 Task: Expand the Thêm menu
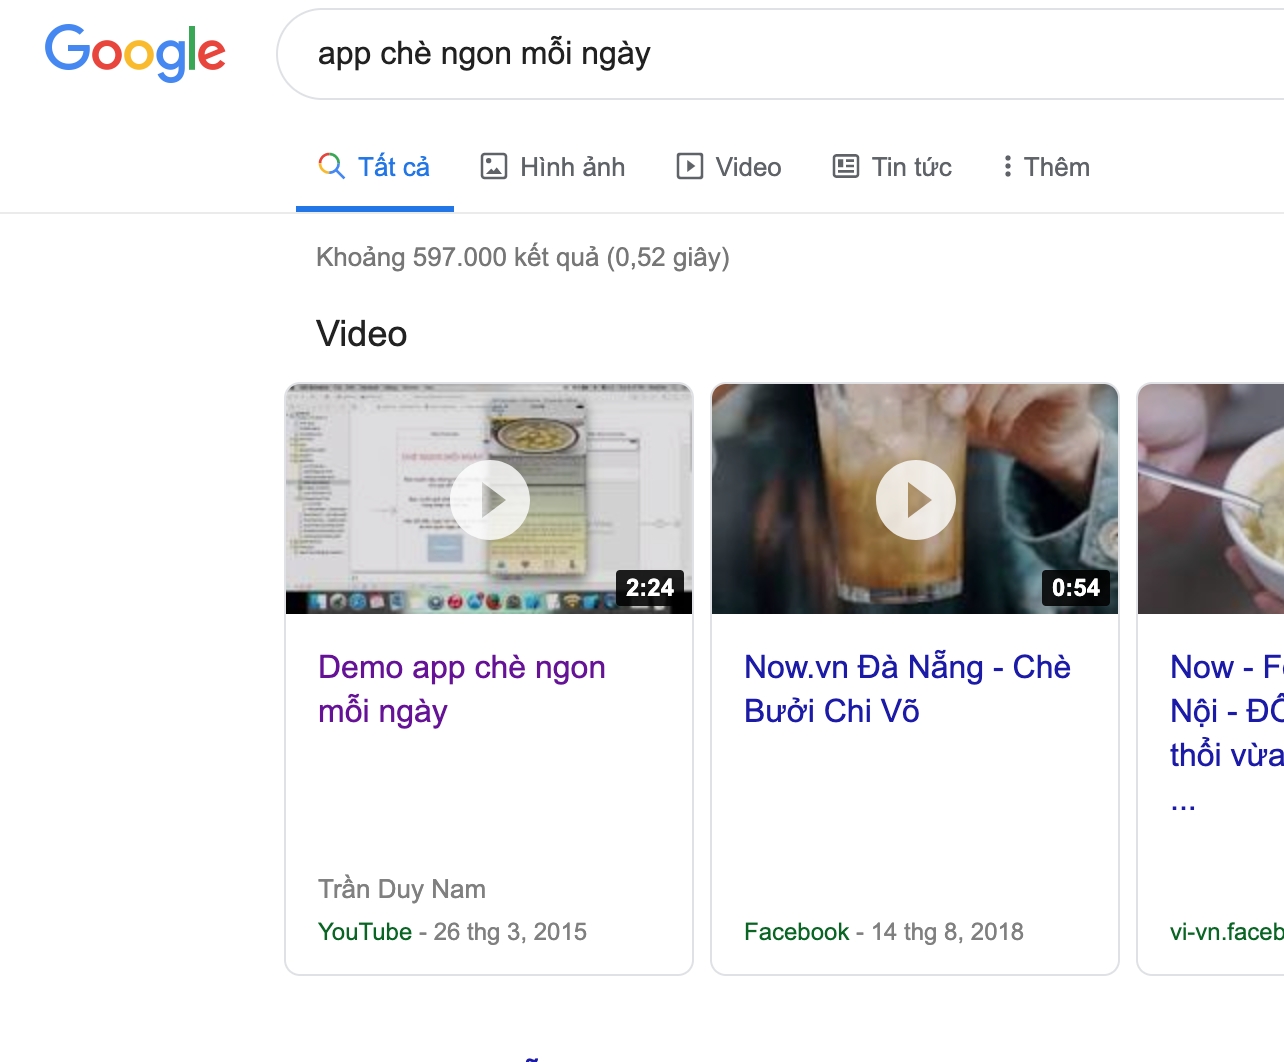1046,167
